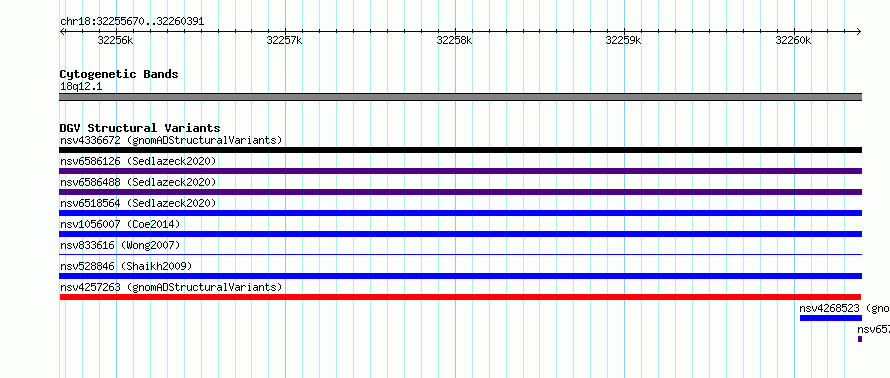
Task: Select the Cytogenetic Bands track title
Action: pos(119,74)
